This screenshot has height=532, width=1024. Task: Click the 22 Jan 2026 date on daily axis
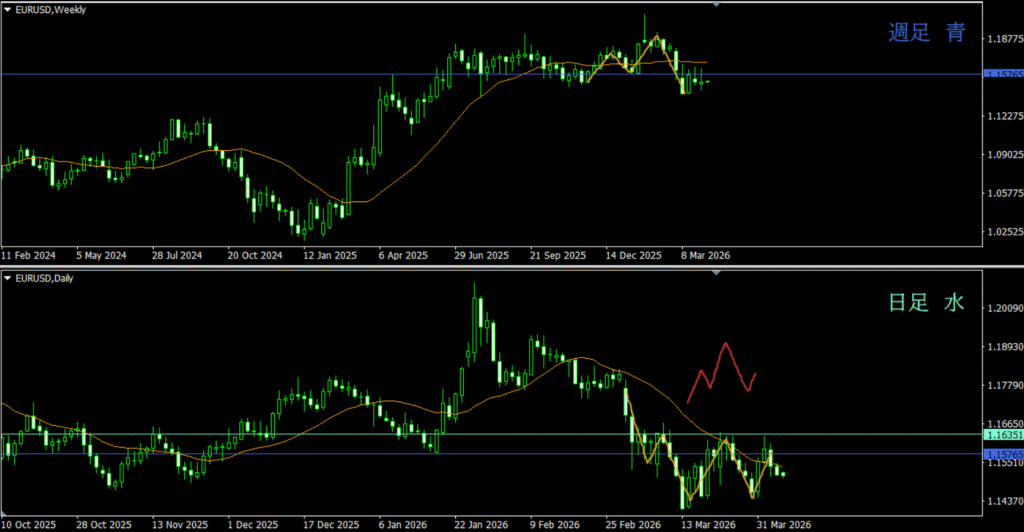point(480,524)
